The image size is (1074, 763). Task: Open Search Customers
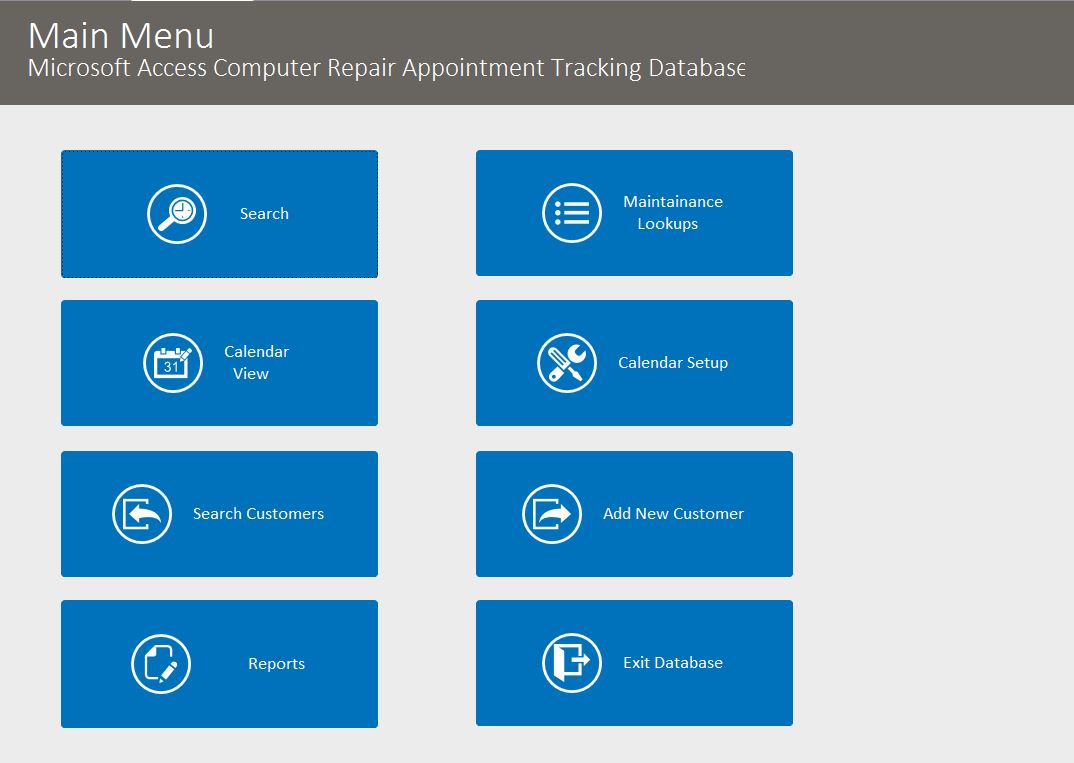[258, 513]
